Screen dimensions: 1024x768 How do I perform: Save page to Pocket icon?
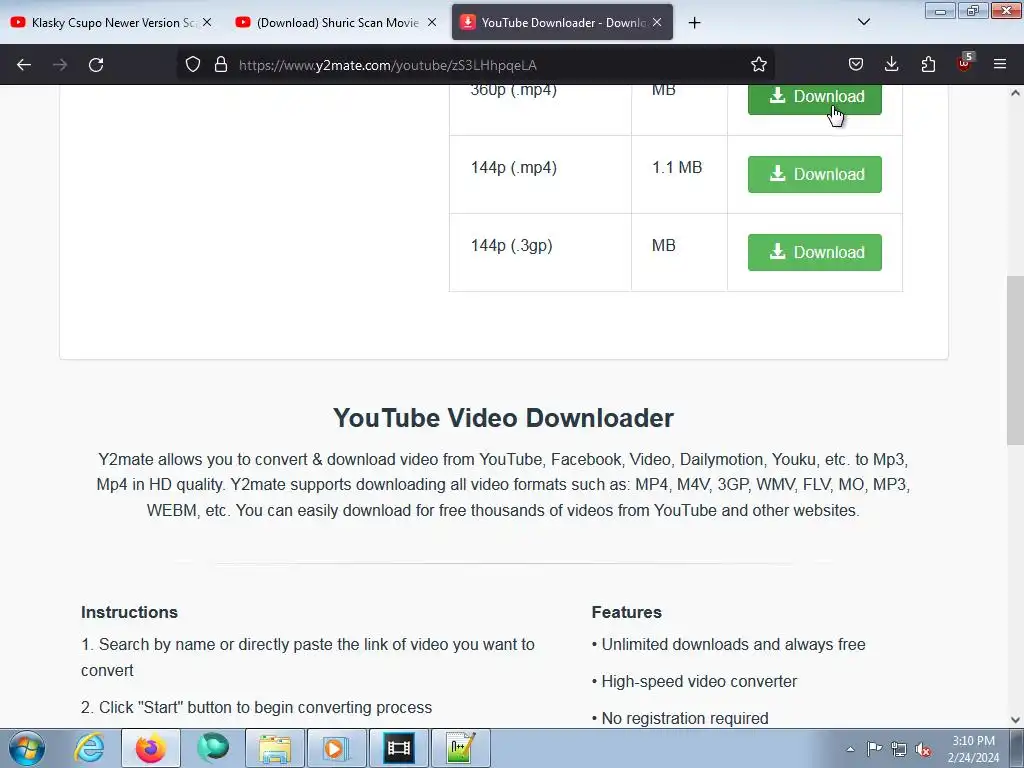[856, 65]
